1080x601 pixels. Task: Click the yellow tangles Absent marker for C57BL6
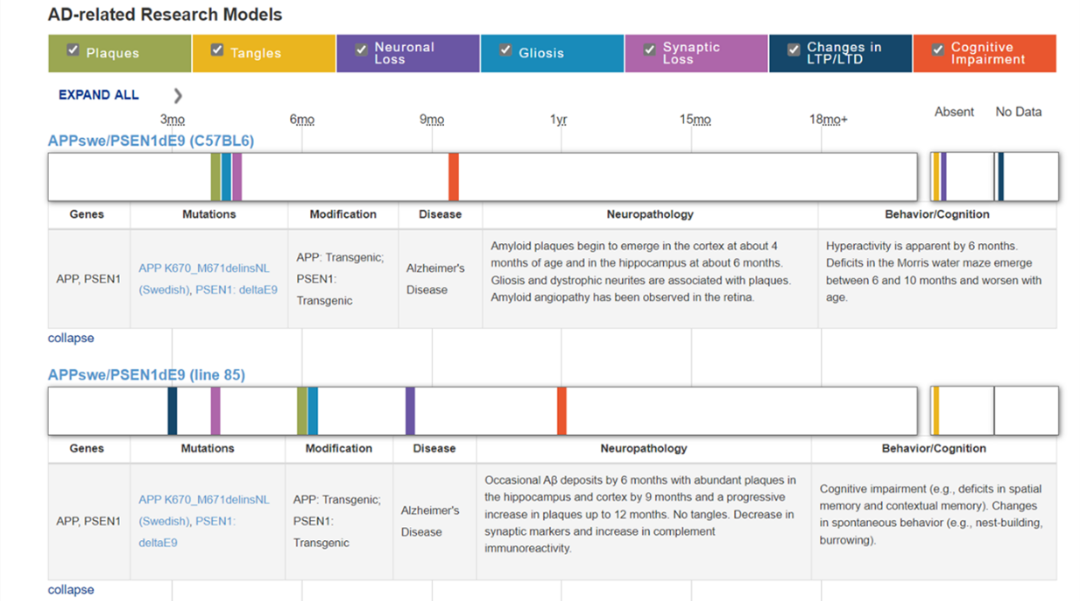coord(936,177)
